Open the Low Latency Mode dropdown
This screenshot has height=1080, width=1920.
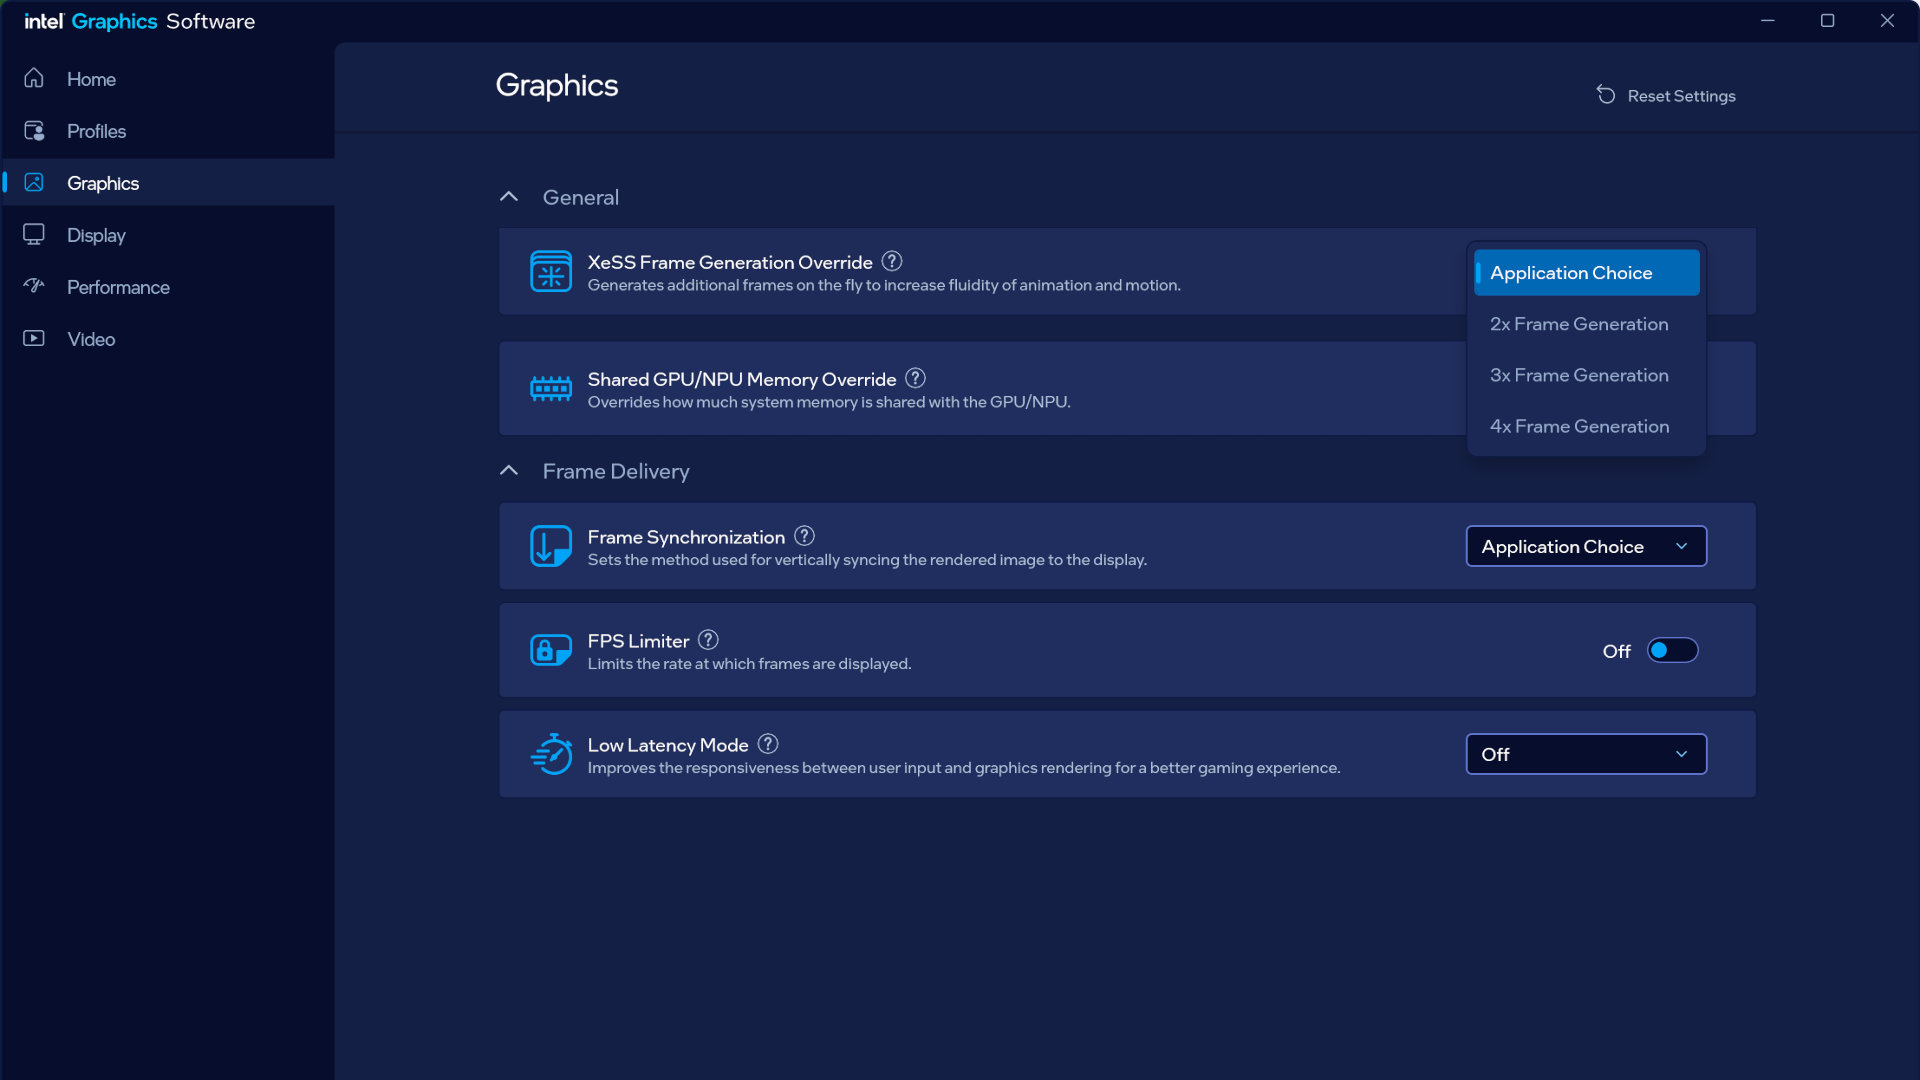[1586, 754]
